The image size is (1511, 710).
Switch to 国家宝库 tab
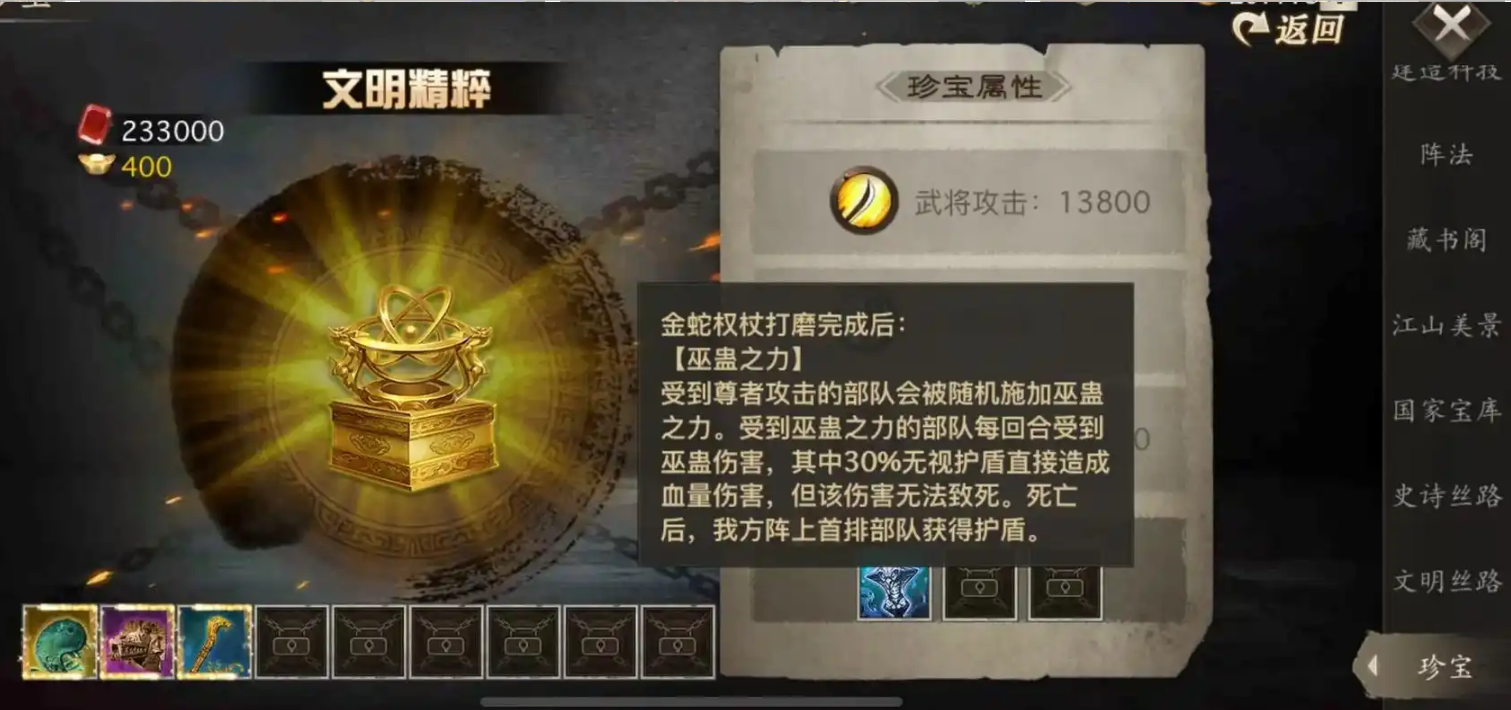tap(1447, 411)
